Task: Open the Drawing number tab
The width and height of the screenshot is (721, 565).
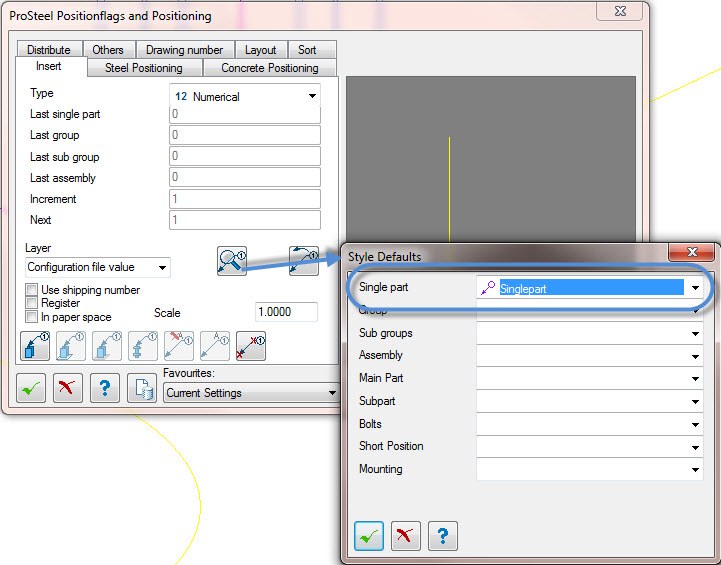Action: 185,49
